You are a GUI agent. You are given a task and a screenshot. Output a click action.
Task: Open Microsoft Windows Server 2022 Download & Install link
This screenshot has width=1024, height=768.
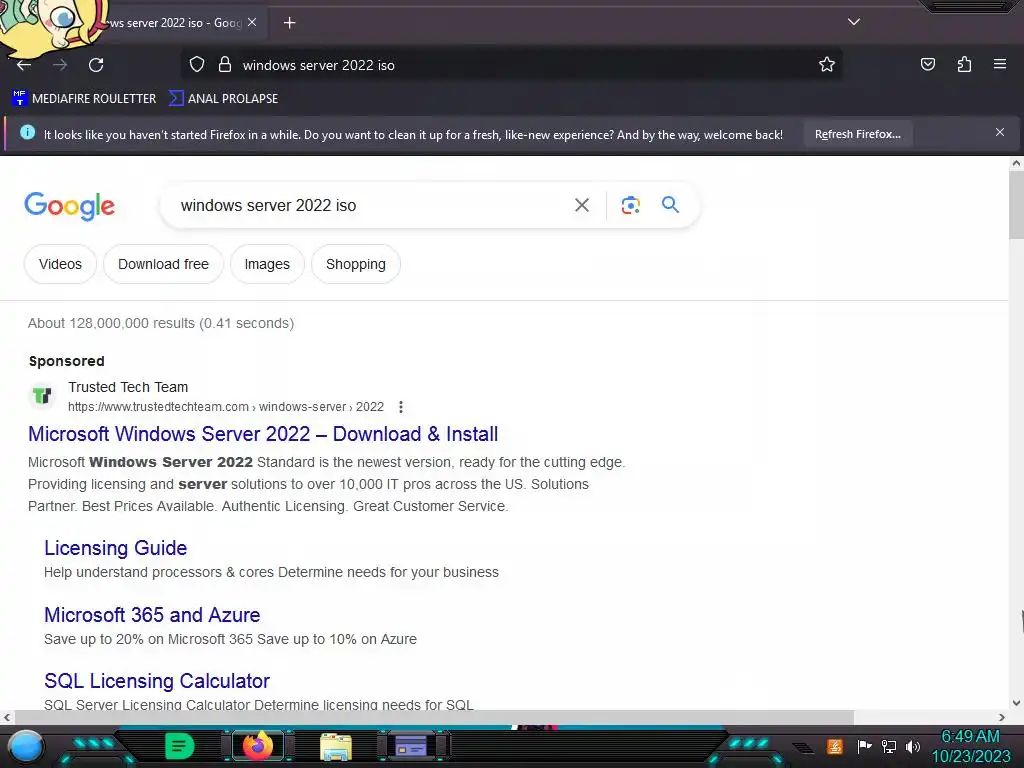click(x=263, y=434)
